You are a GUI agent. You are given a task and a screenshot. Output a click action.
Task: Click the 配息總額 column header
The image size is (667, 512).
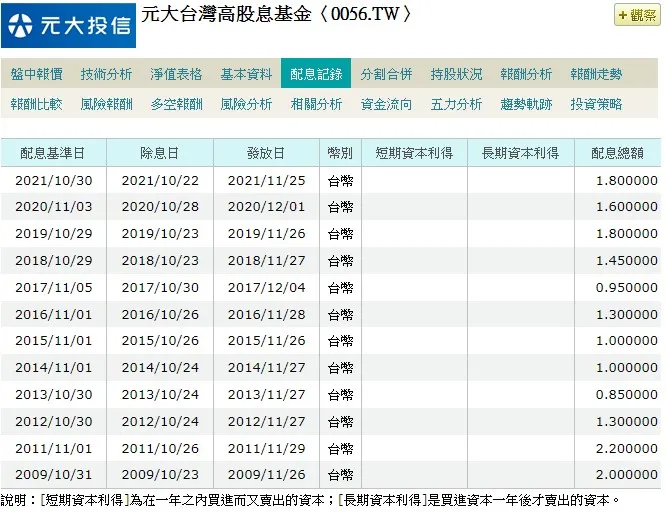pyautogui.click(x=618, y=153)
